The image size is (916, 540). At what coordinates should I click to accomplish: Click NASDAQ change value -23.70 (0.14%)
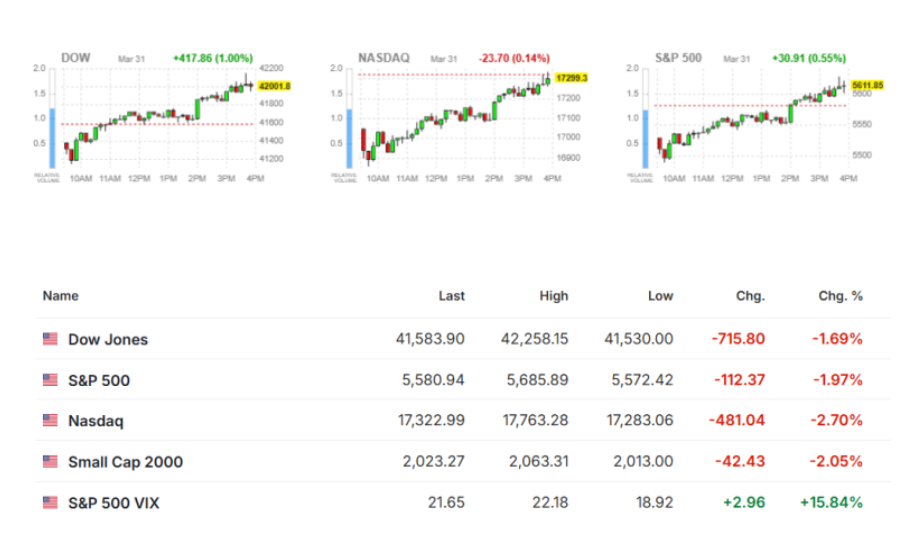[x=514, y=58]
